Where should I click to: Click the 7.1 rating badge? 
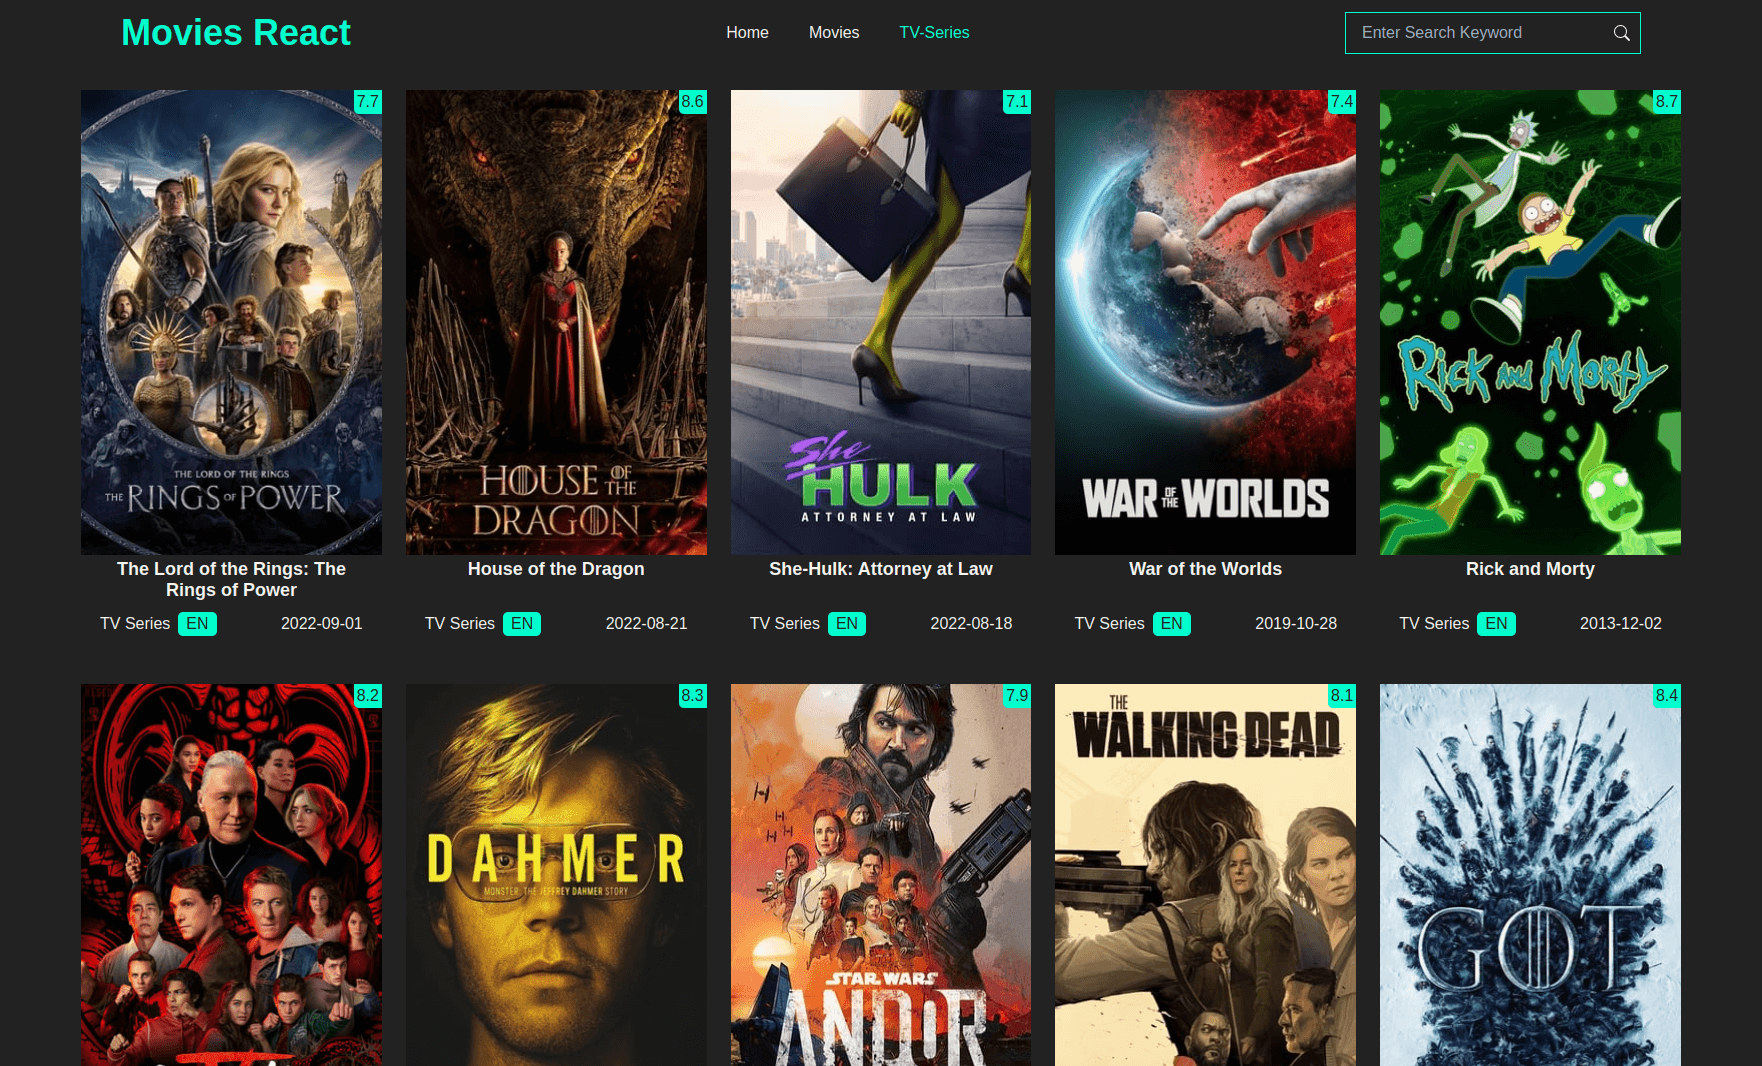(x=1017, y=101)
